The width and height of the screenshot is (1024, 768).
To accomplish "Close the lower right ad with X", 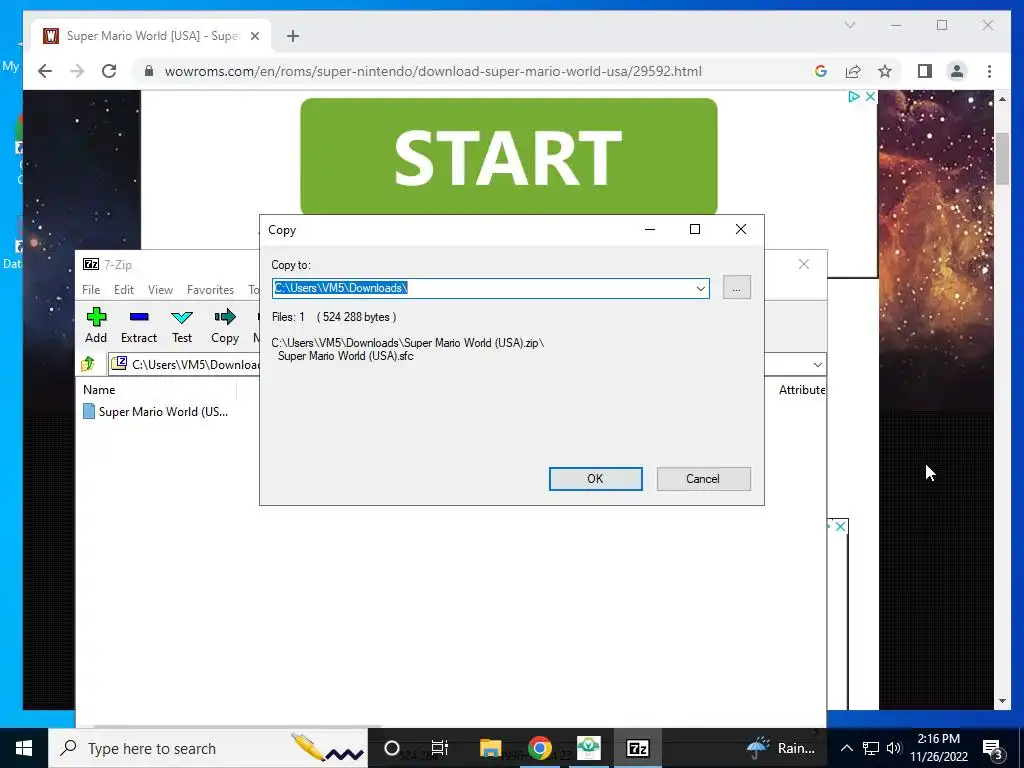I will (x=840, y=526).
